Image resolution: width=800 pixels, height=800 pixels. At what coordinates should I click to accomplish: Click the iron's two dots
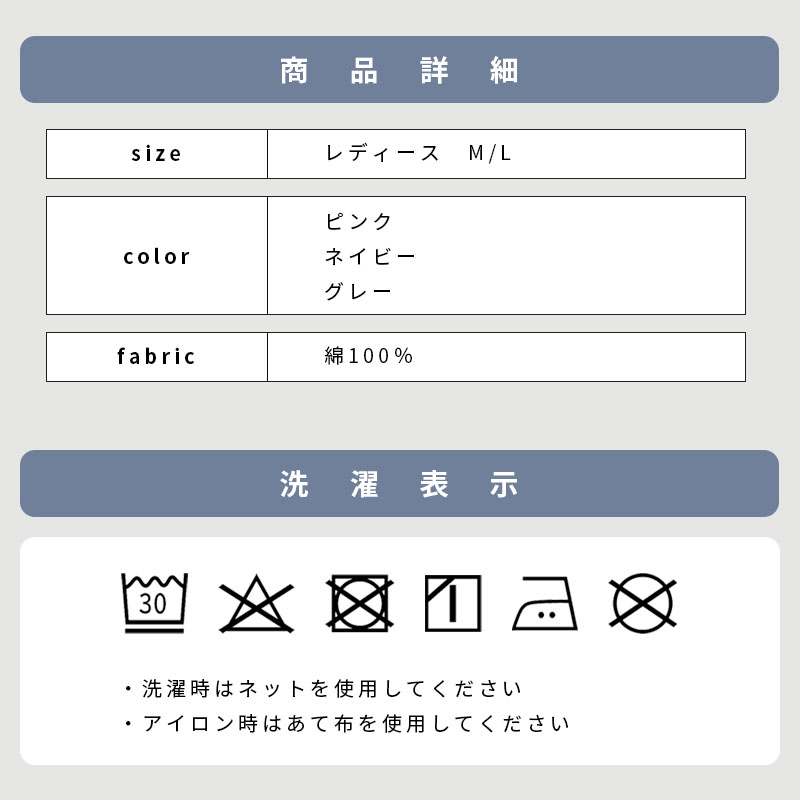coord(547,615)
